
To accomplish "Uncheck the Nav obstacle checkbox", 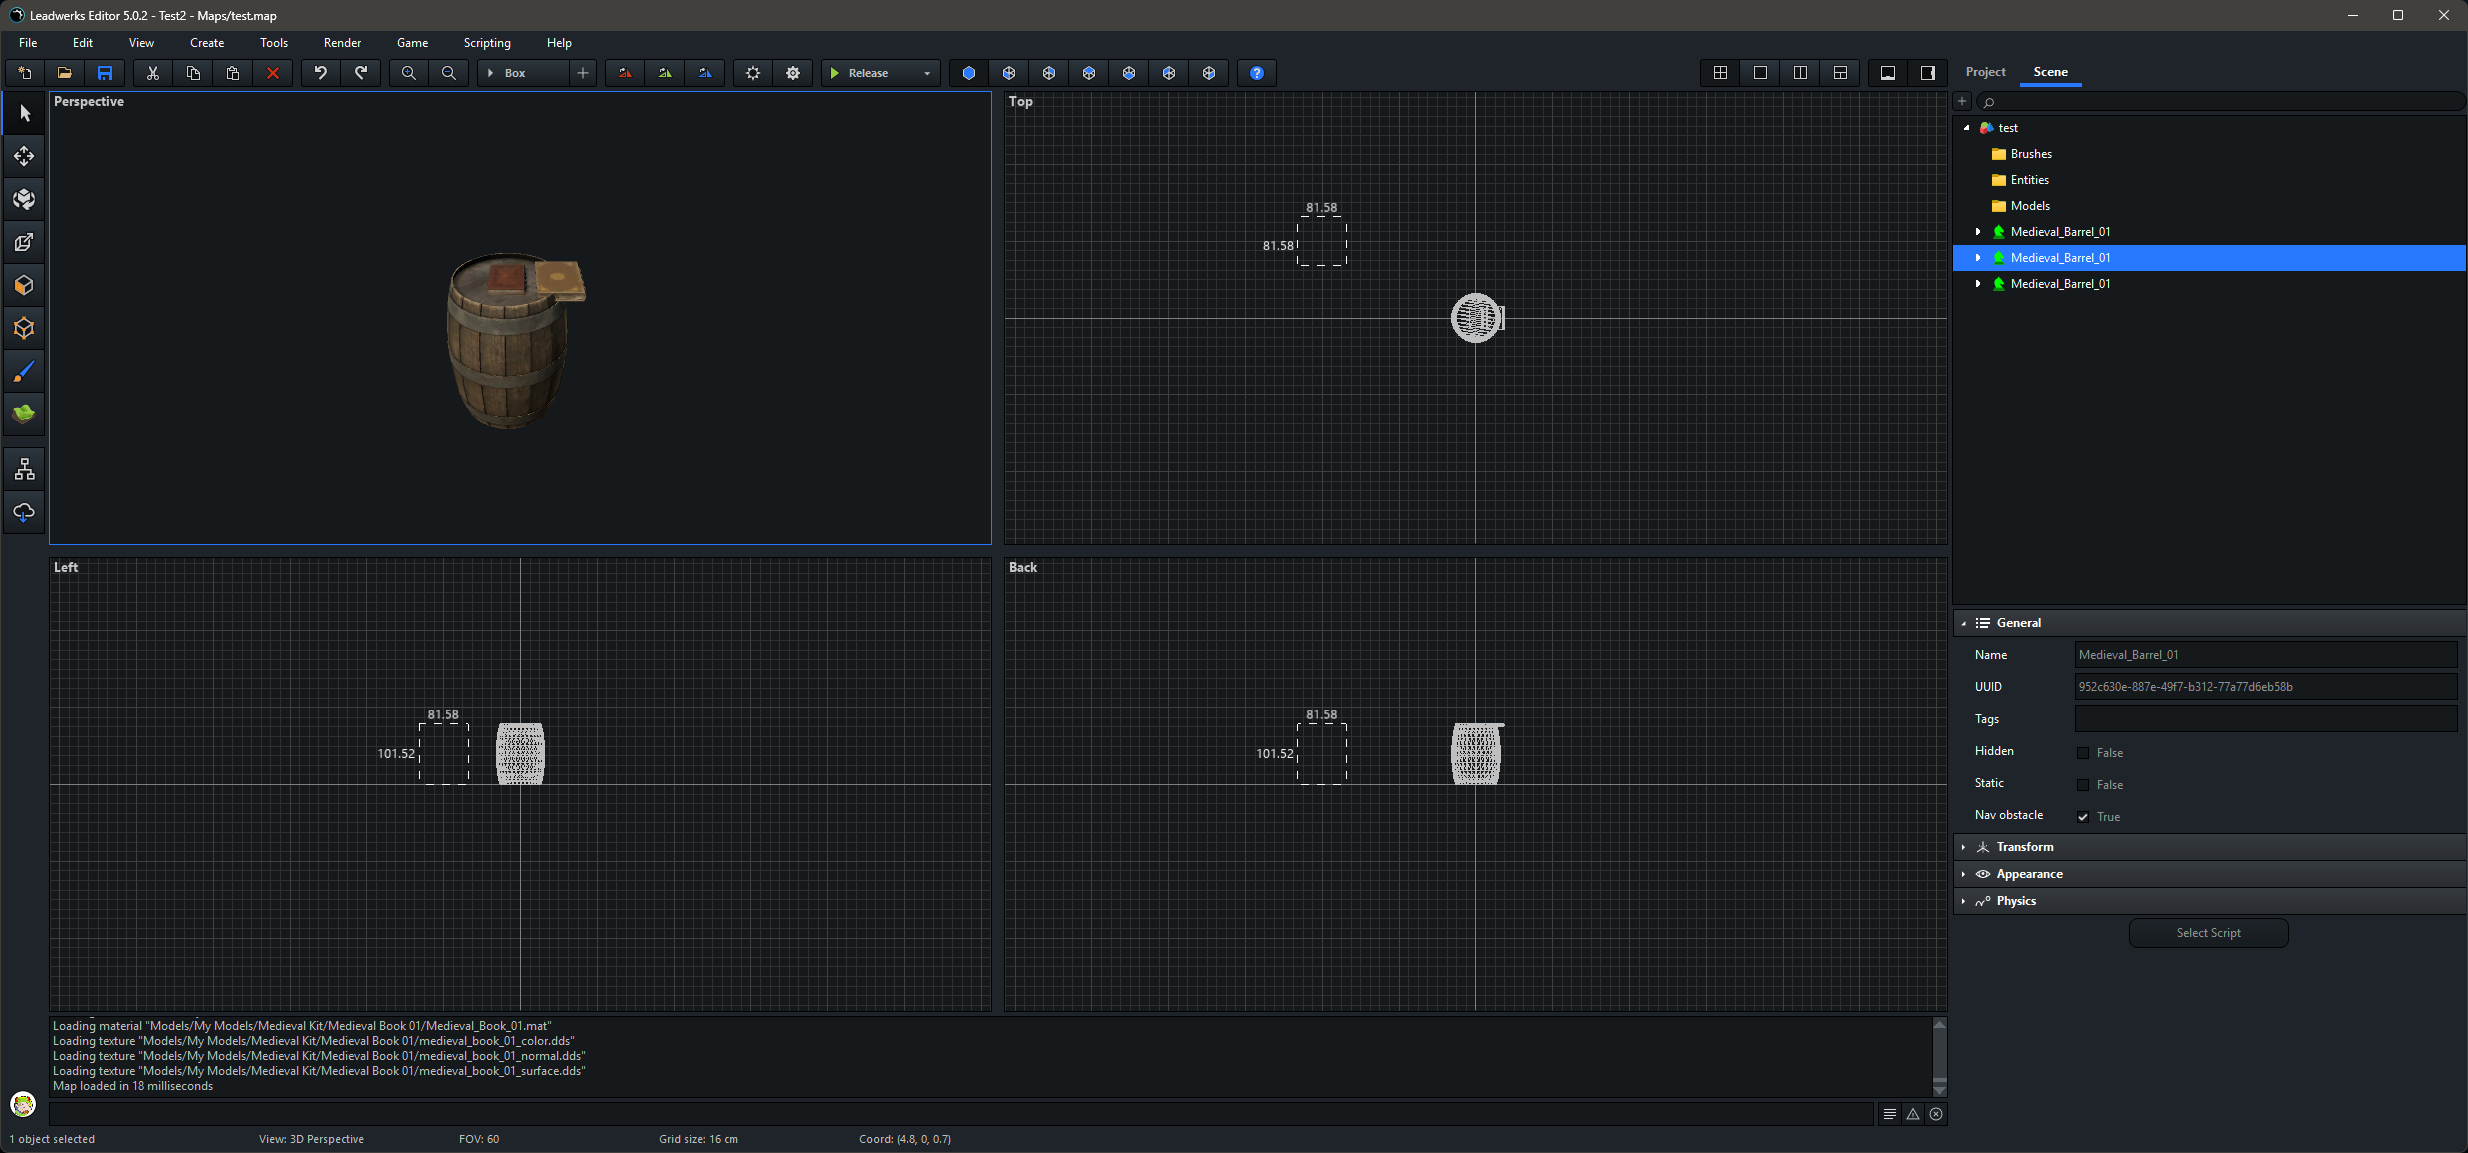I will click(2083, 817).
